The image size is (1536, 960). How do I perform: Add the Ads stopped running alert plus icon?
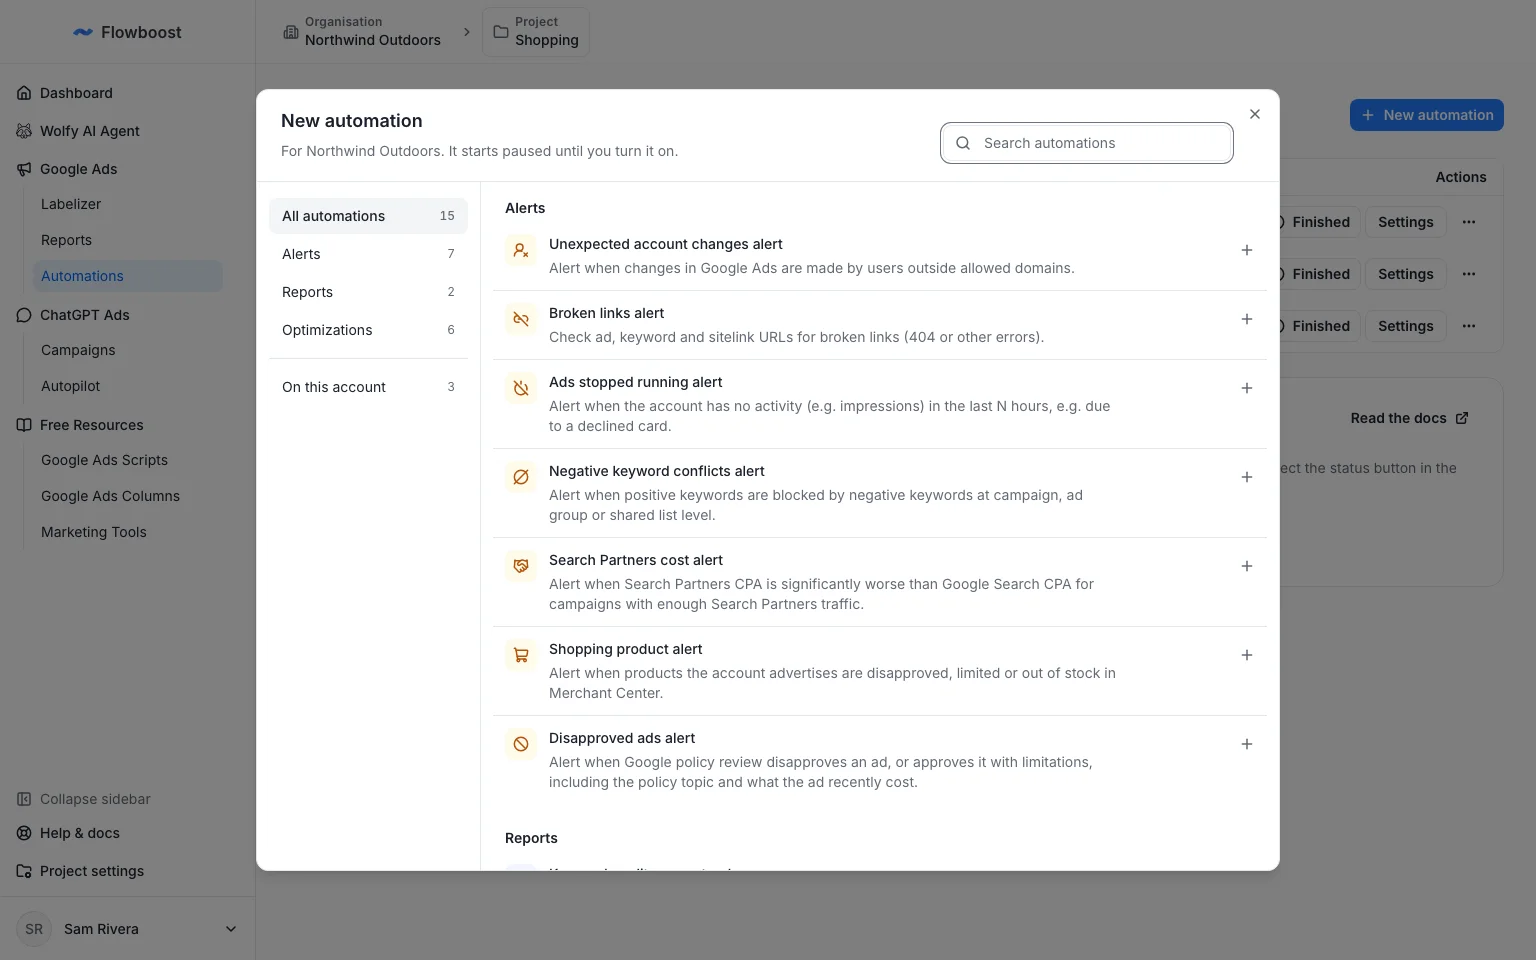coord(1247,388)
